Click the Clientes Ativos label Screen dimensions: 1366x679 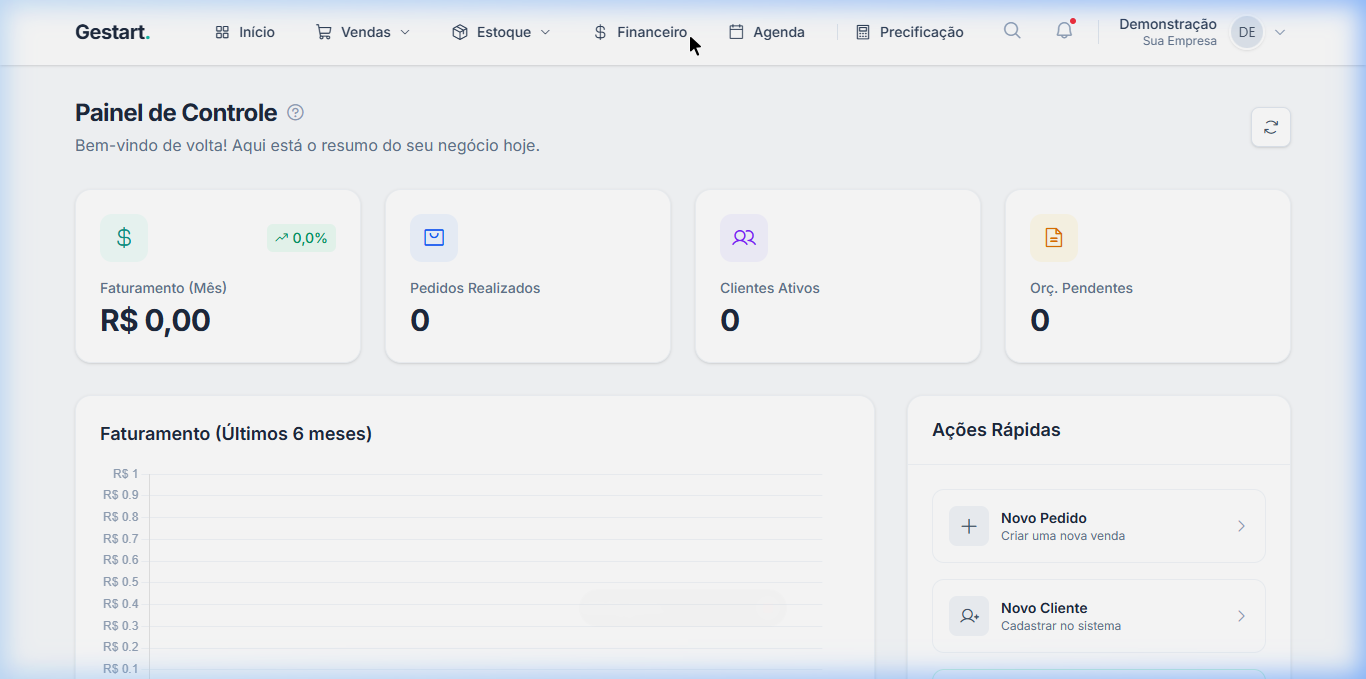[770, 288]
